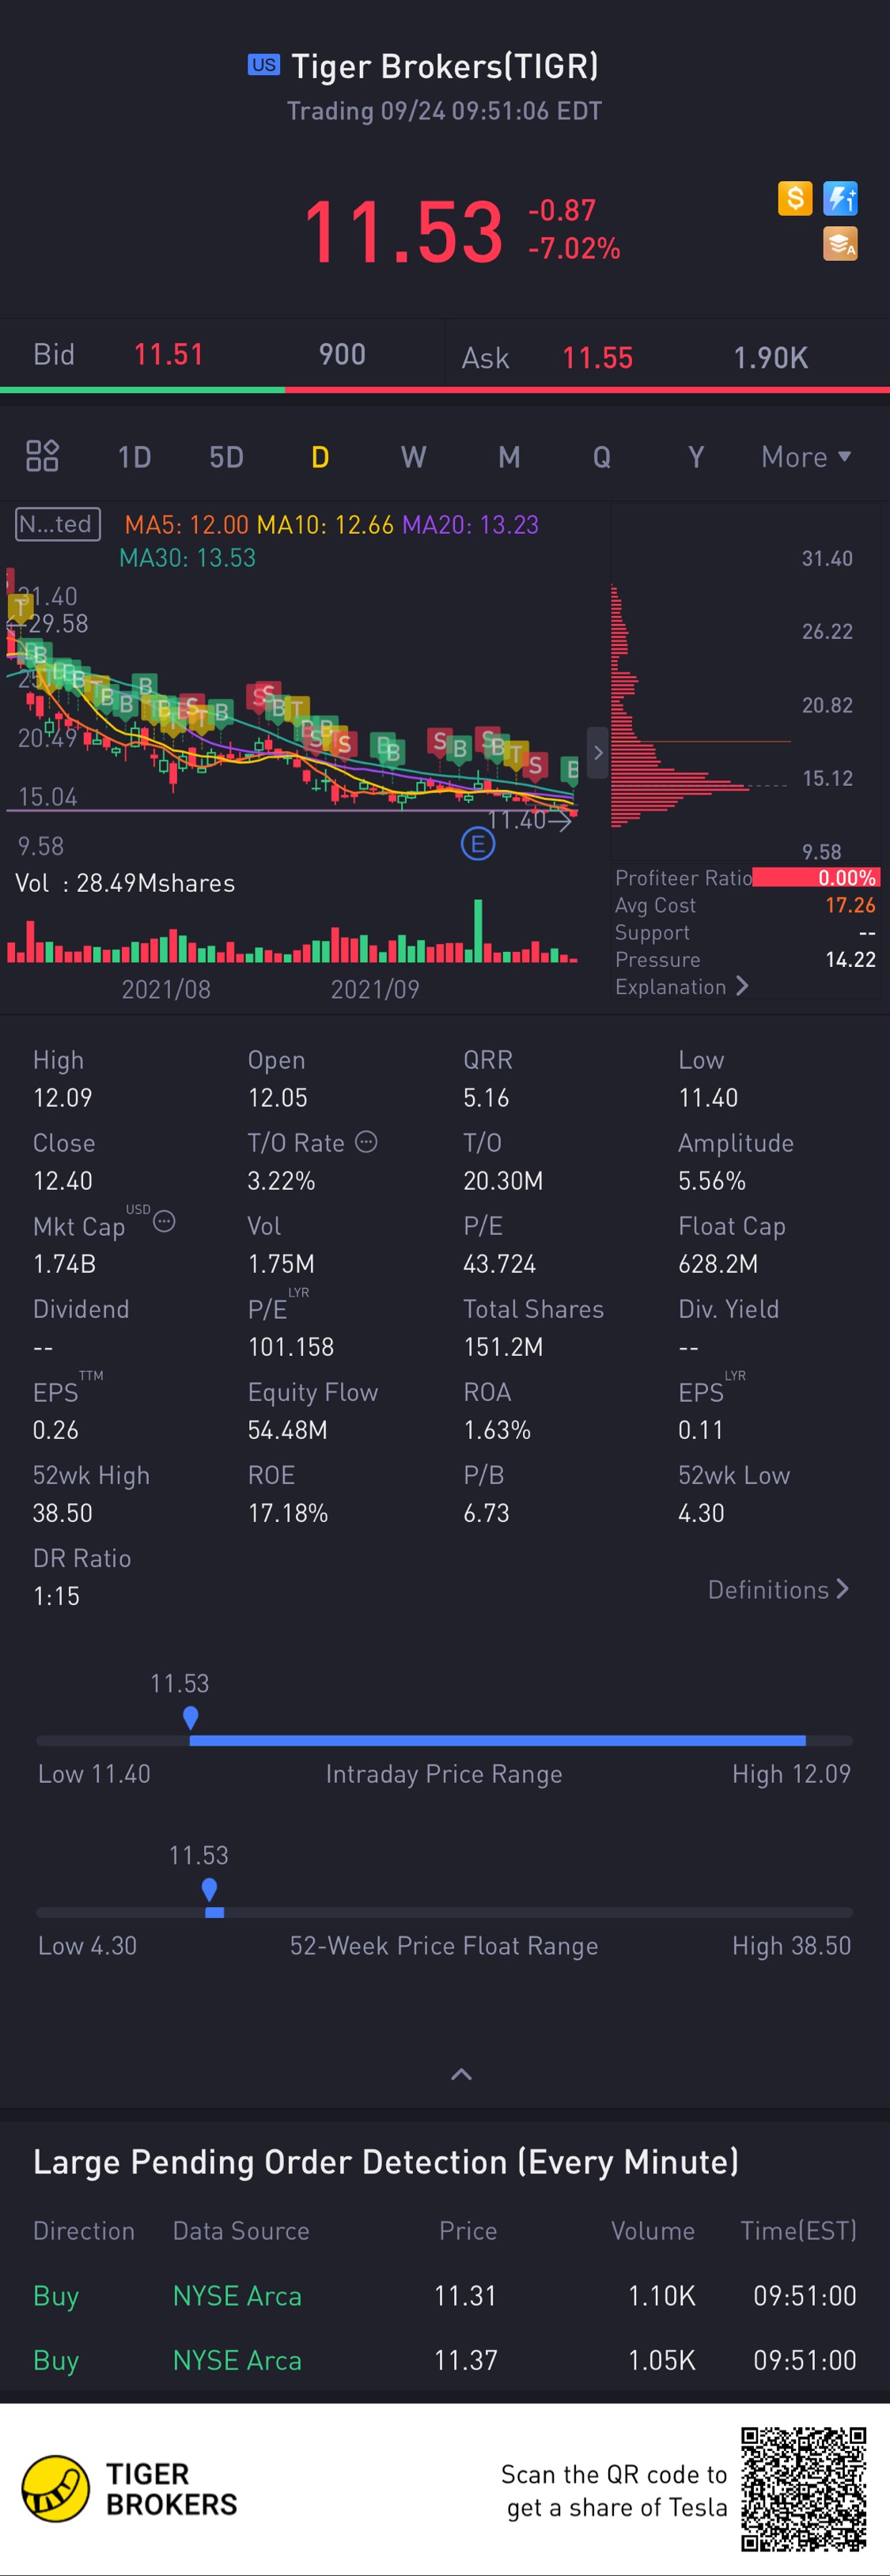This screenshot has height=2576, width=890.
Task: Select the quarterly Q chart tab
Action: (601, 457)
